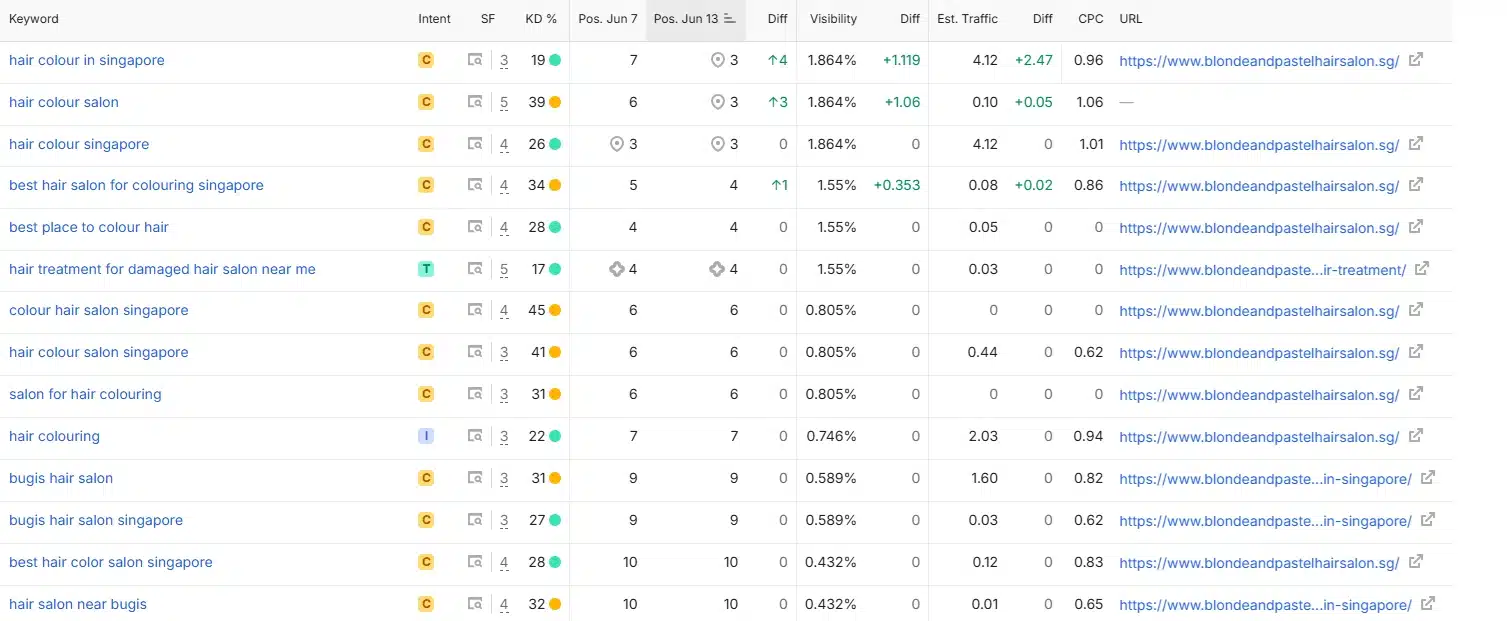This screenshot has width=1507, height=621.
Task: Click local pack pin icon for hair colour in singapore
Action: (717, 60)
